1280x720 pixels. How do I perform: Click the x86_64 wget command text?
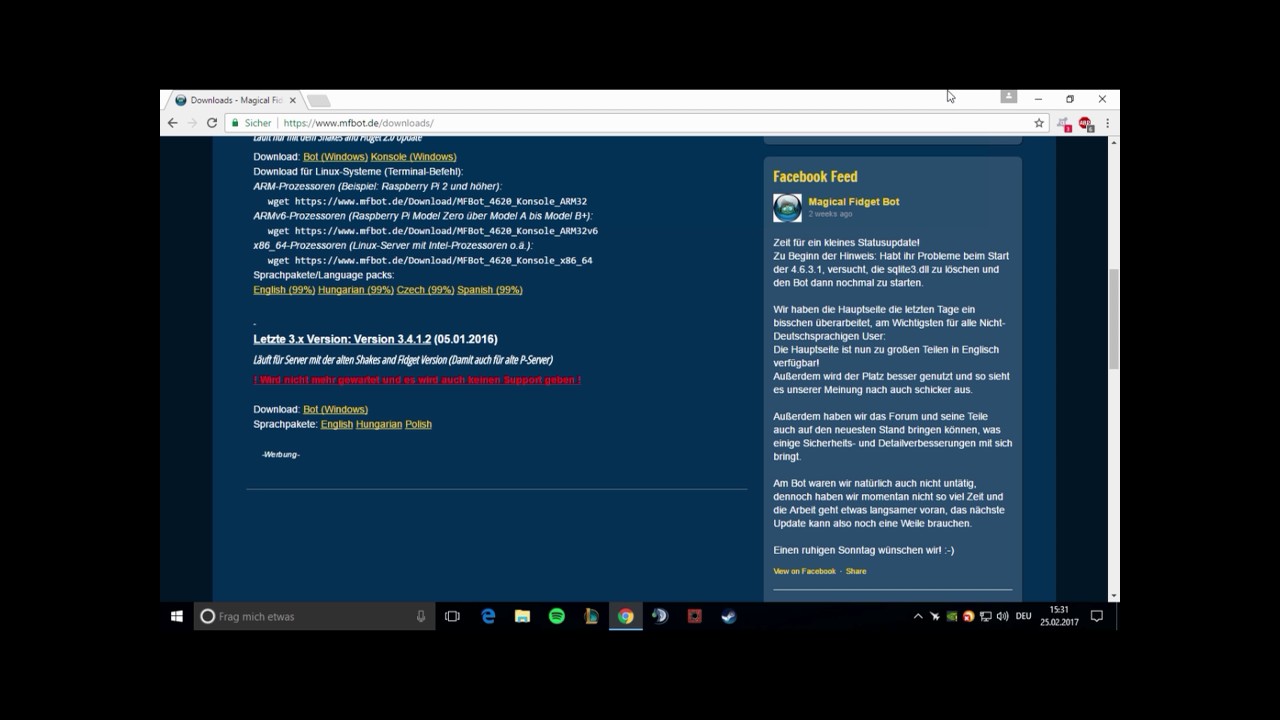pyautogui.click(x=430, y=260)
